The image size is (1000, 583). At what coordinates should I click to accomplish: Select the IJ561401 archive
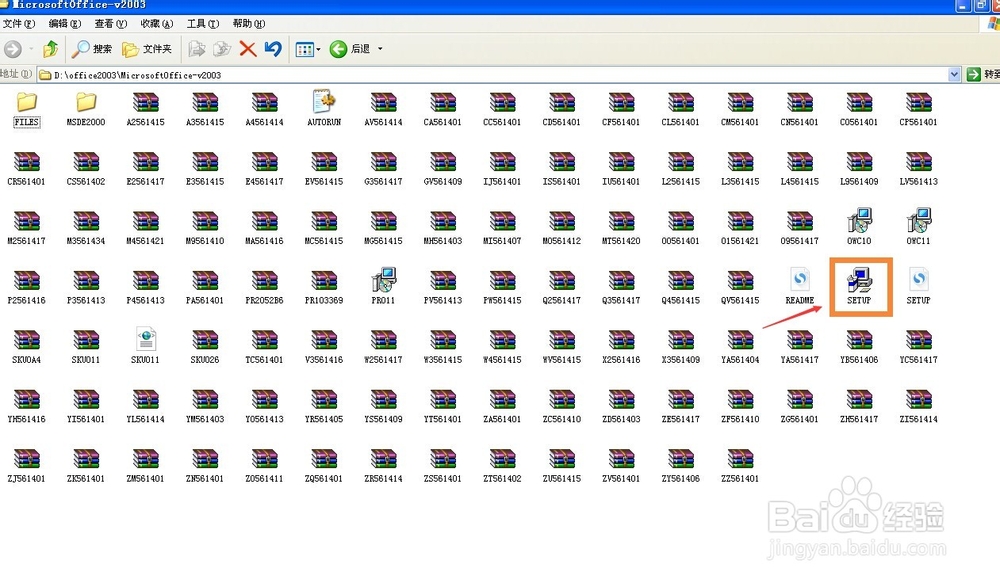point(502,169)
